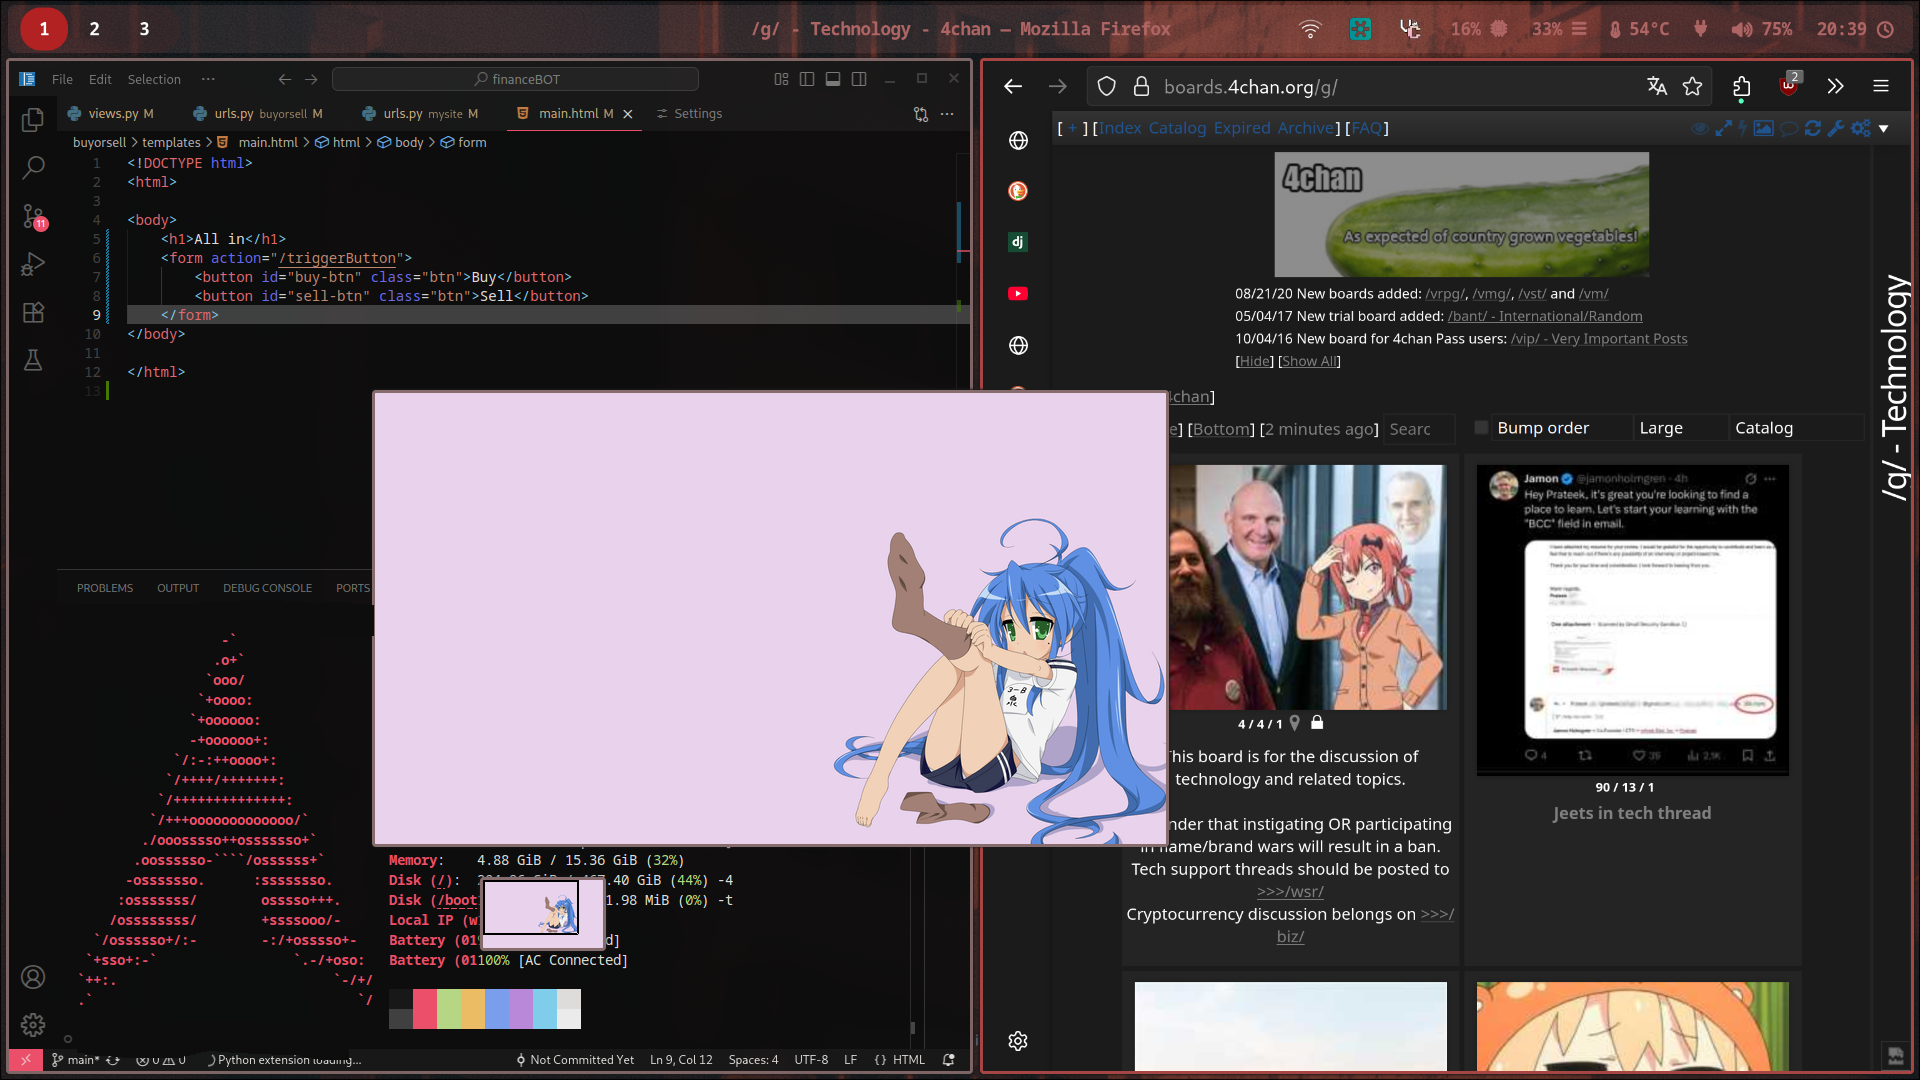Screen dimensions: 1920x1080
Task: Open the Source Control view in VS Code
Action: click(33, 216)
